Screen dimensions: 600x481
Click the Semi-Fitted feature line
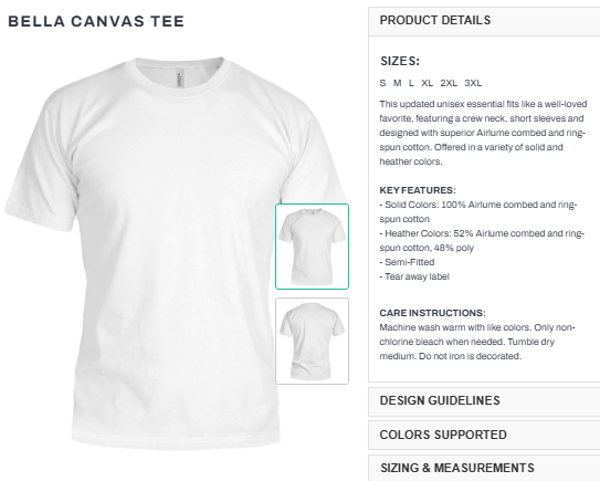pos(406,262)
